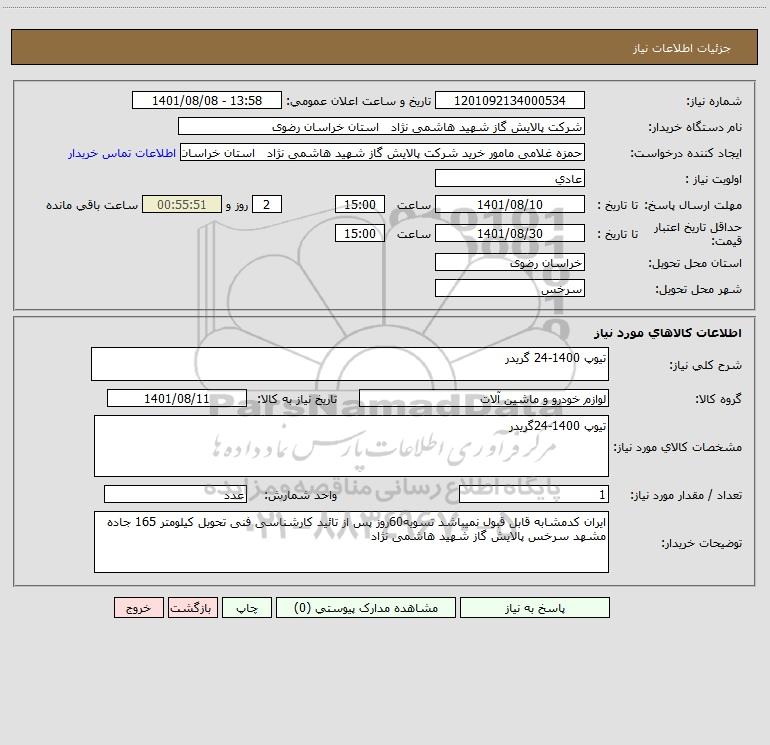
Task: Open 'اطلاعات تماس خریدار' link
Action: tap(122, 153)
